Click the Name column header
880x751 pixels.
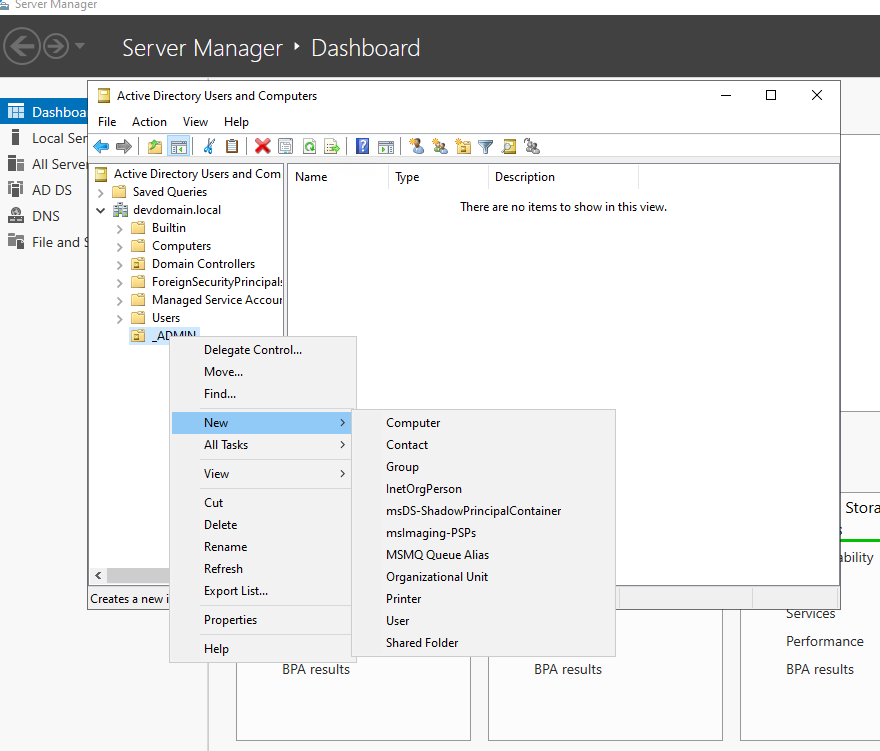point(338,177)
